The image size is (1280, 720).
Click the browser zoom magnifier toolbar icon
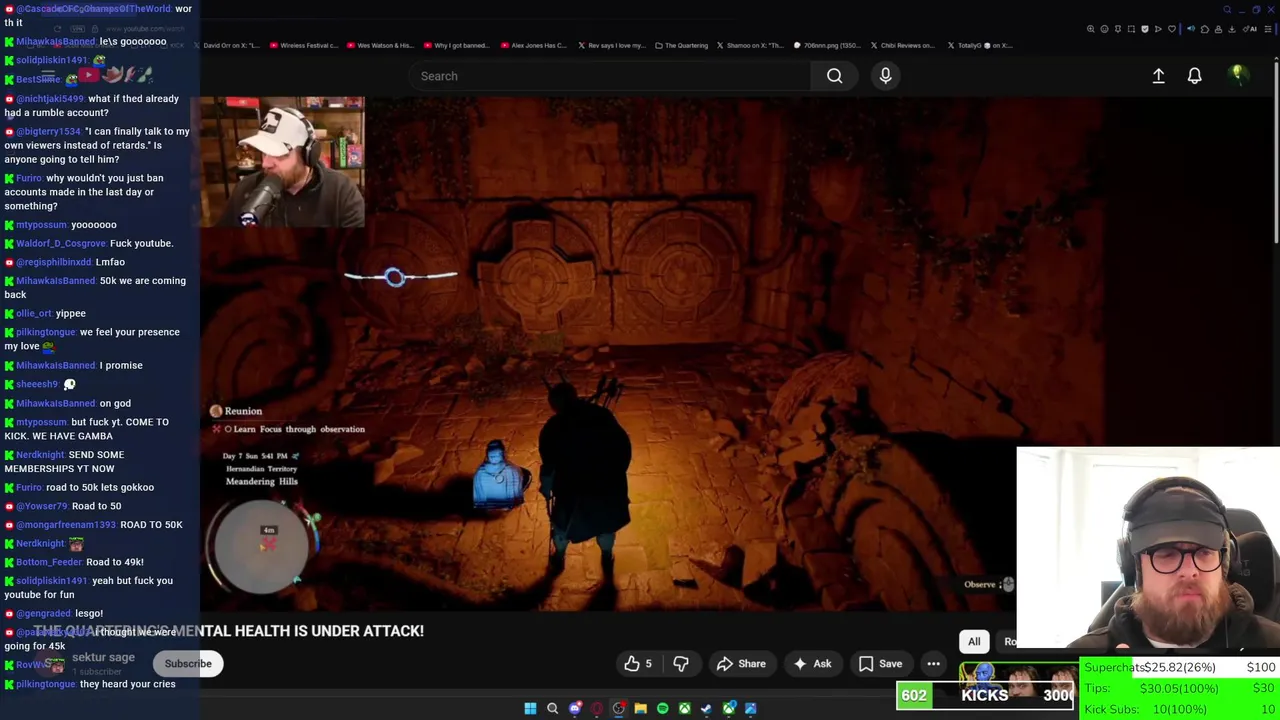1090,29
